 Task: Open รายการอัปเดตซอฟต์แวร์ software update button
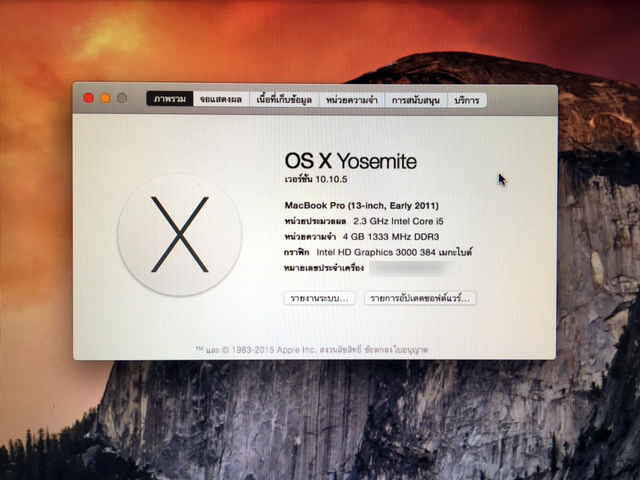tap(420, 298)
